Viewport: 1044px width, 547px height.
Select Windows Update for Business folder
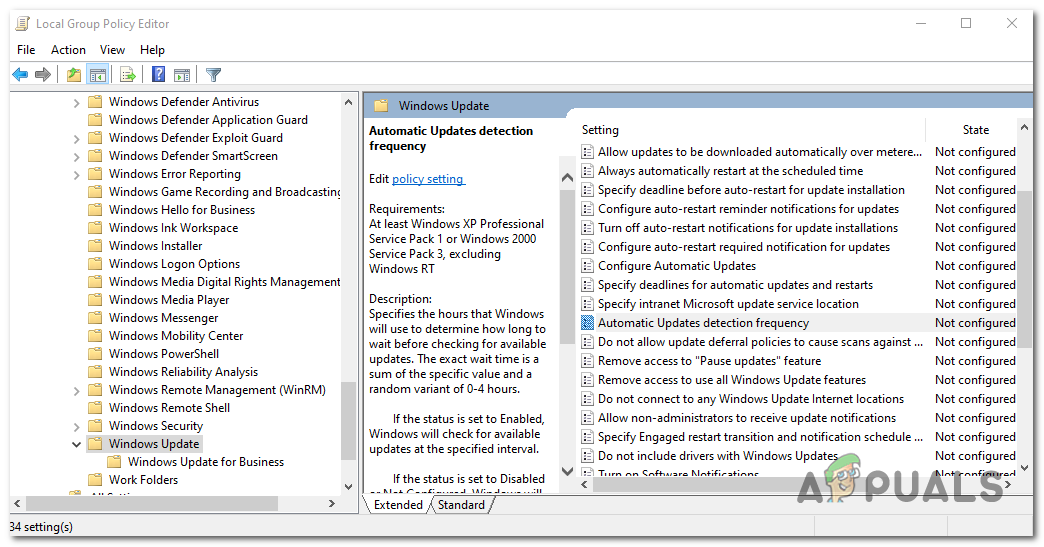pyautogui.click(x=205, y=462)
